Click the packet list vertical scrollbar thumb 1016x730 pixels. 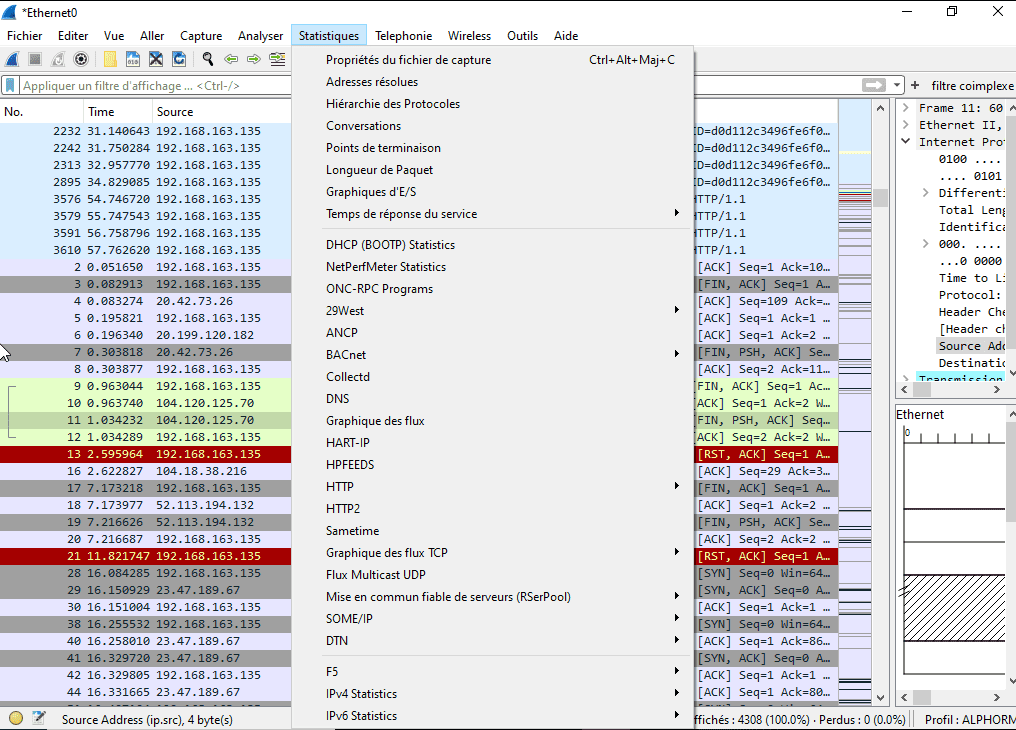pos(880,198)
